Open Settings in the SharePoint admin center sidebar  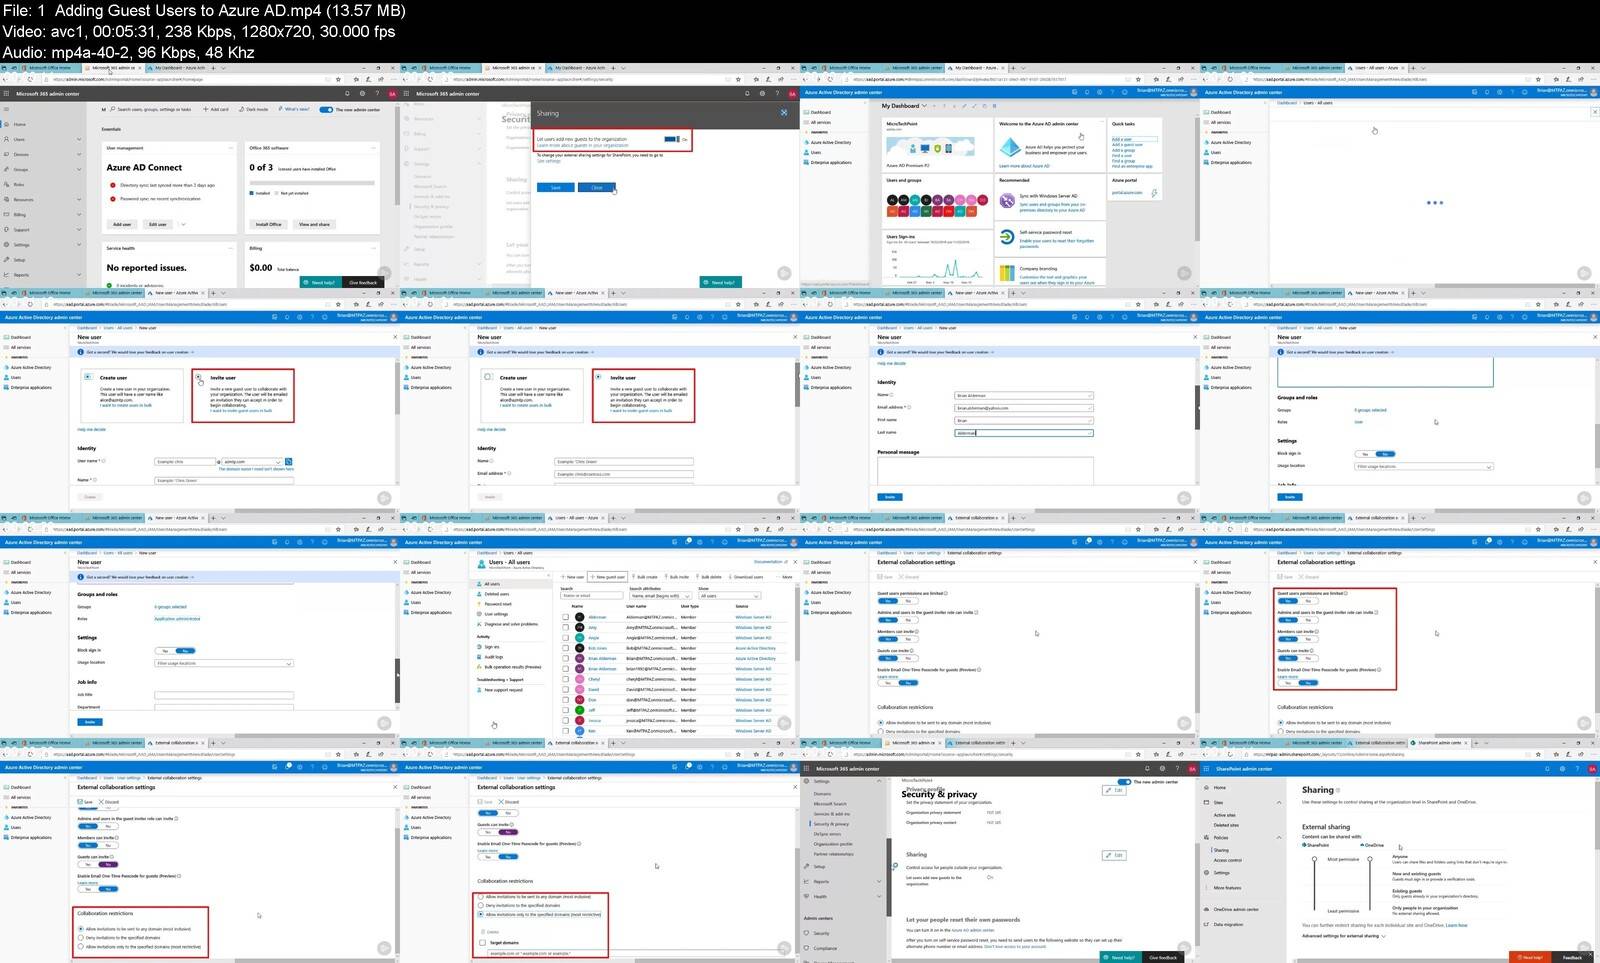click(x=1222, y=872)
